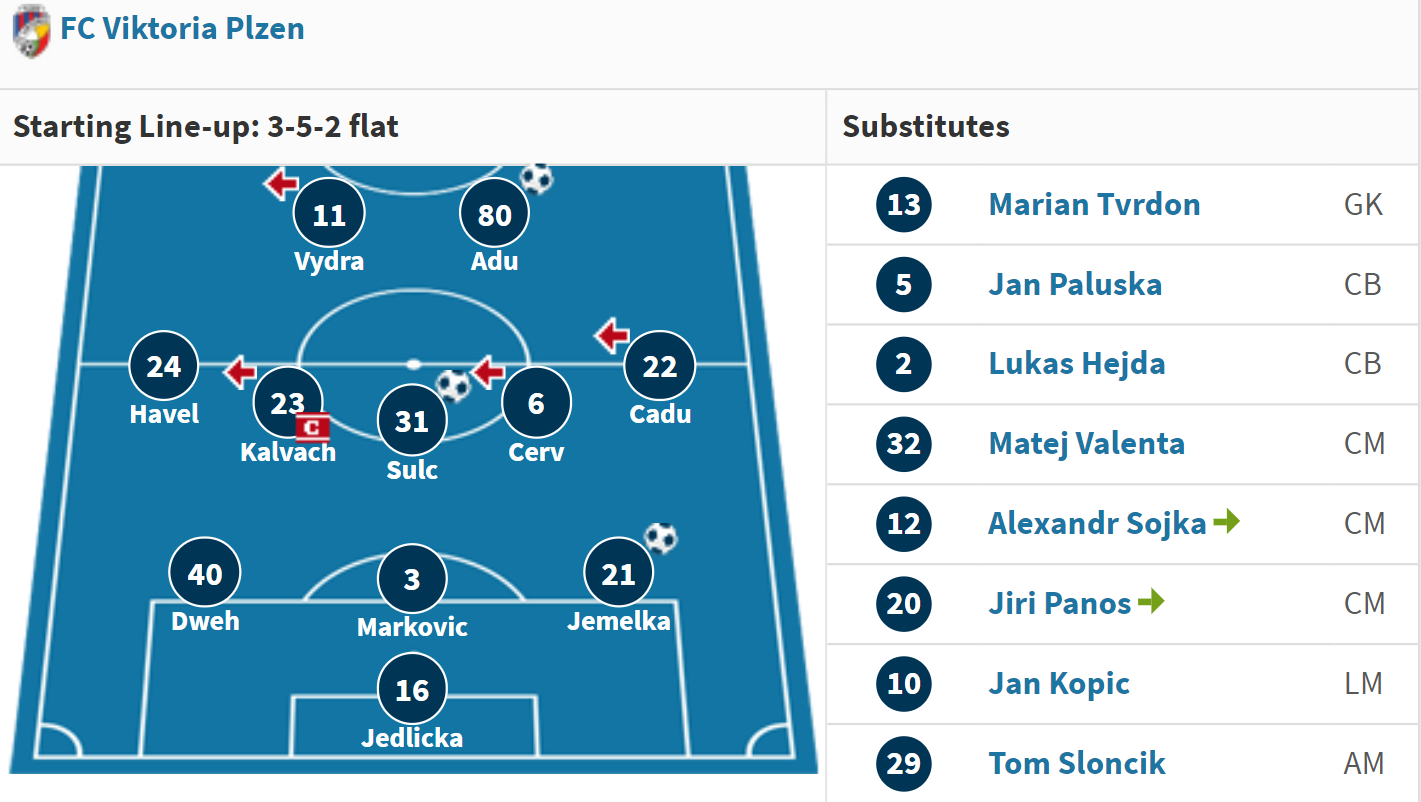
Task: Click the goal ball icon next to Sulc
Action: pyautogui.click(x=454, y=385)
